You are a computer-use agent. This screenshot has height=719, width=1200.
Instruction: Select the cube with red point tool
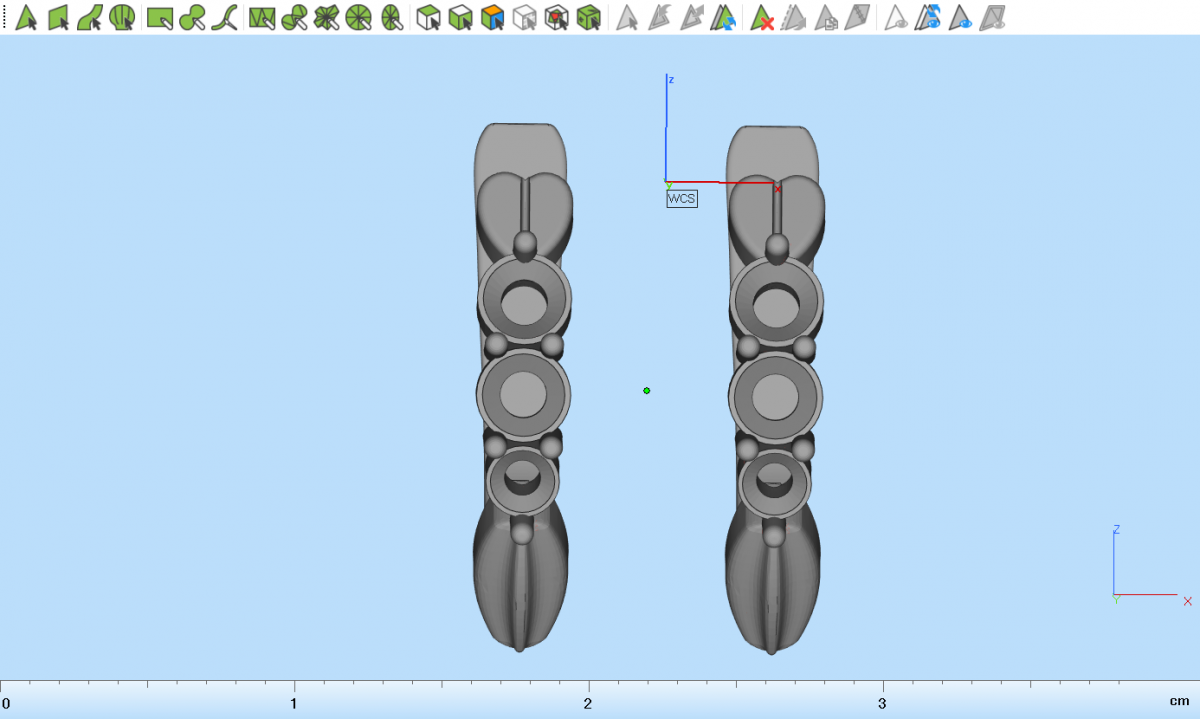coord(558,17)
